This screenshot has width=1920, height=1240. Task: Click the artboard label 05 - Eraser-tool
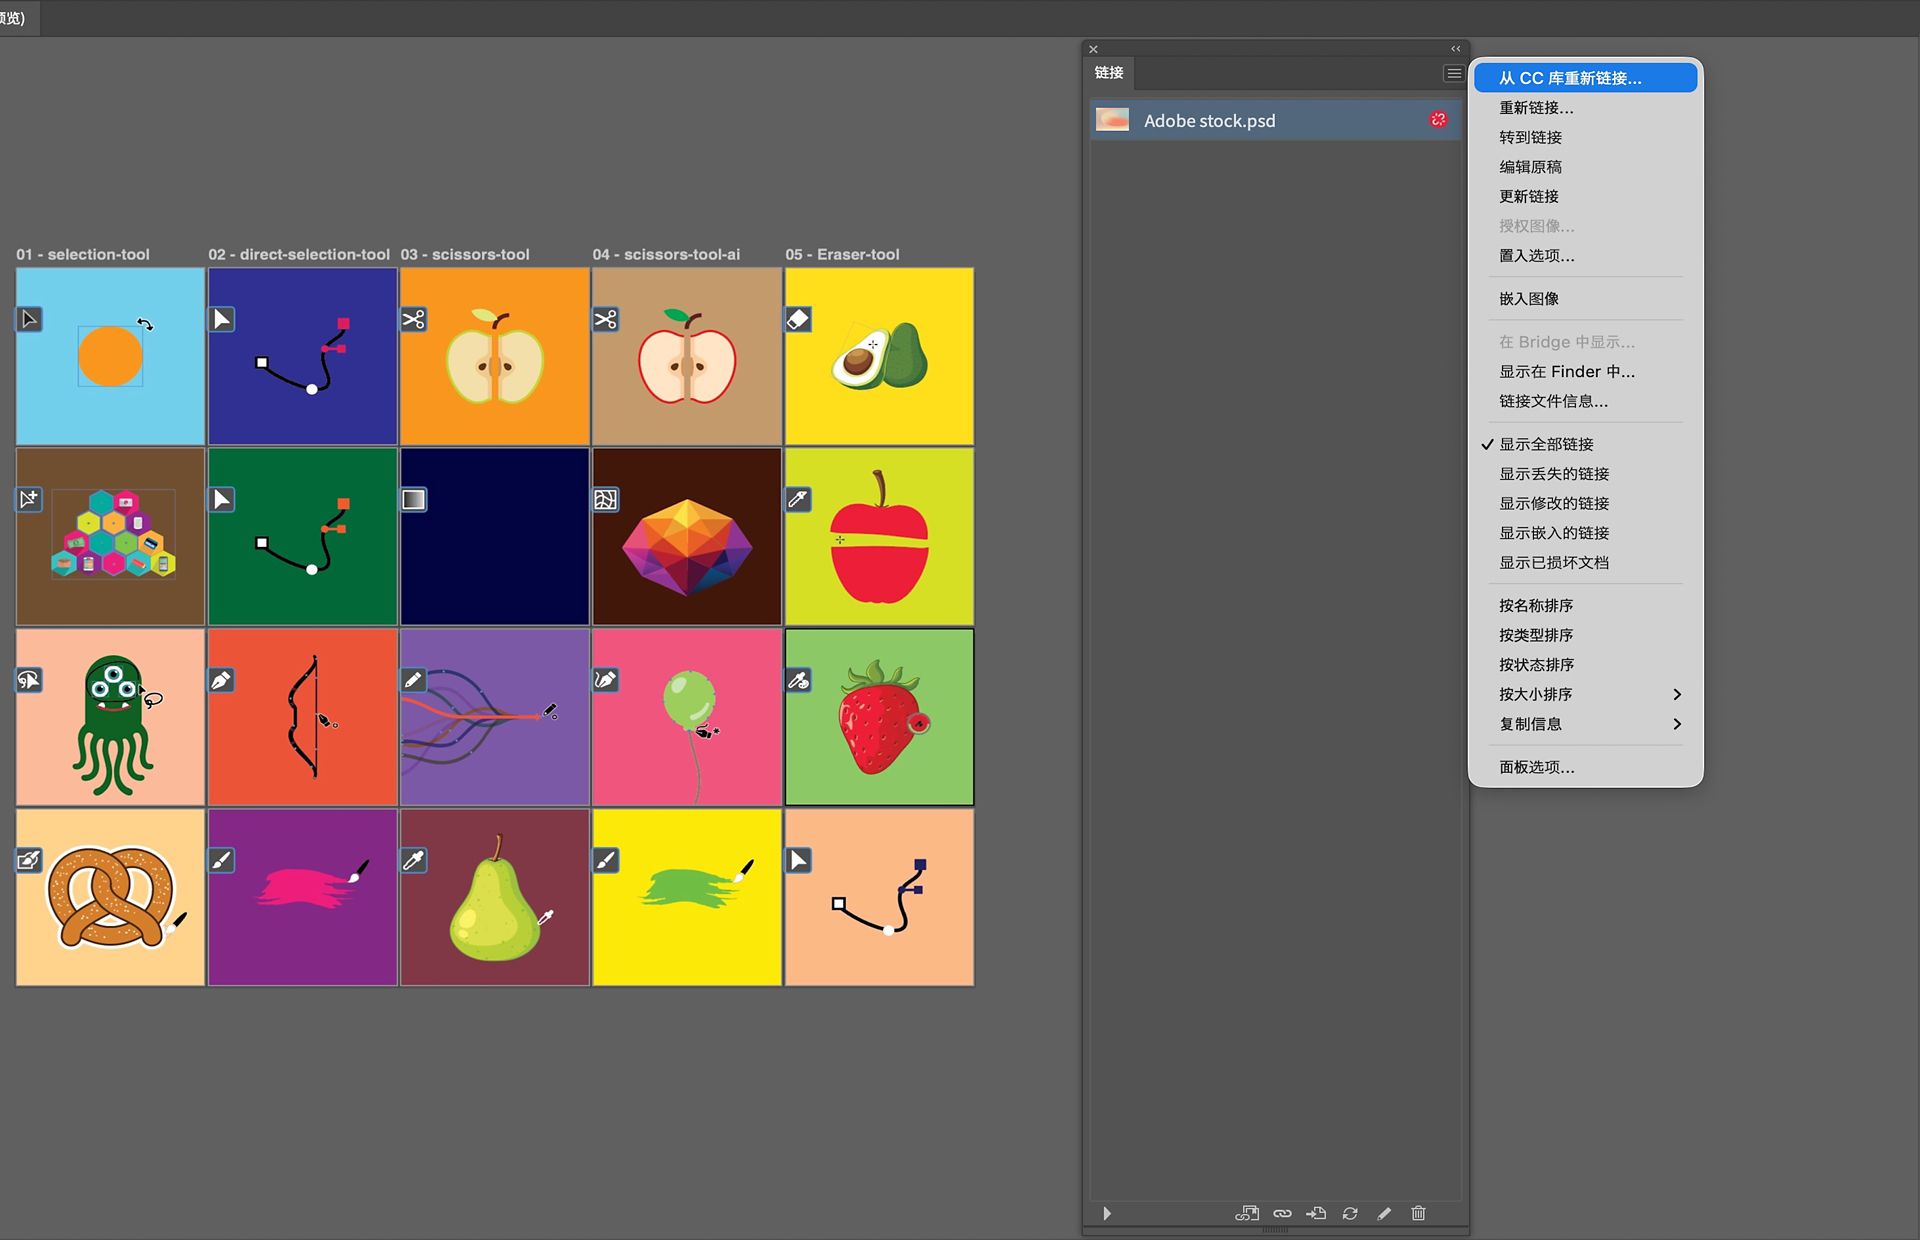[842, 254]
